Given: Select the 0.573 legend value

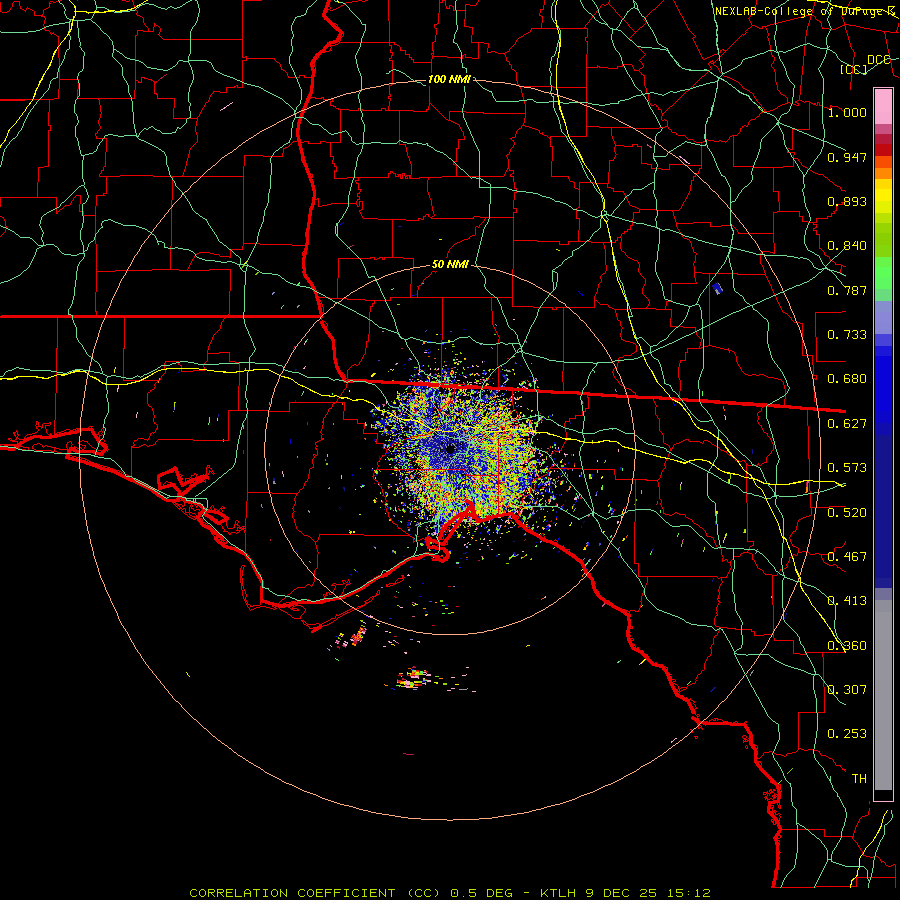Looking at the screenshot, I should click(847, 468).
